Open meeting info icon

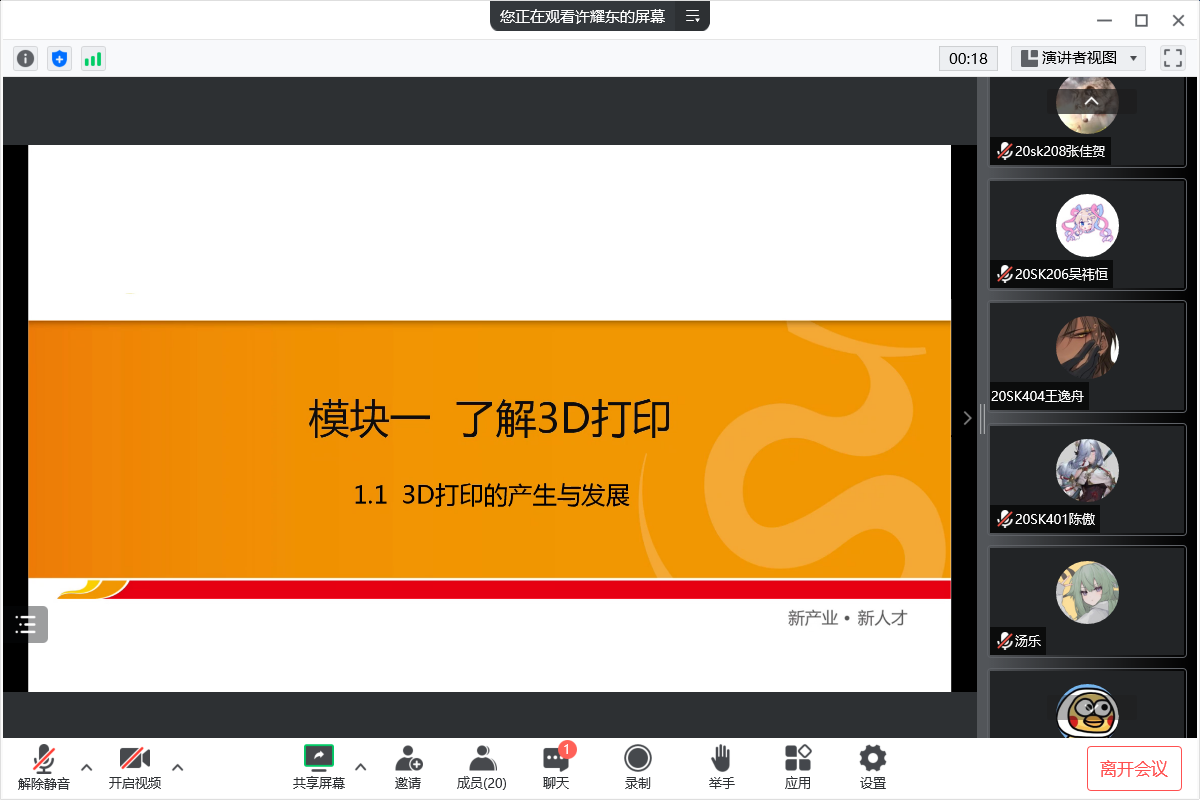(26, 59)
